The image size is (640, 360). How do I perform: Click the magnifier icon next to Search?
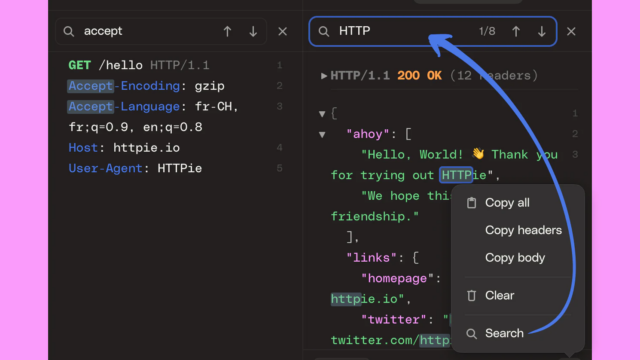471,333
